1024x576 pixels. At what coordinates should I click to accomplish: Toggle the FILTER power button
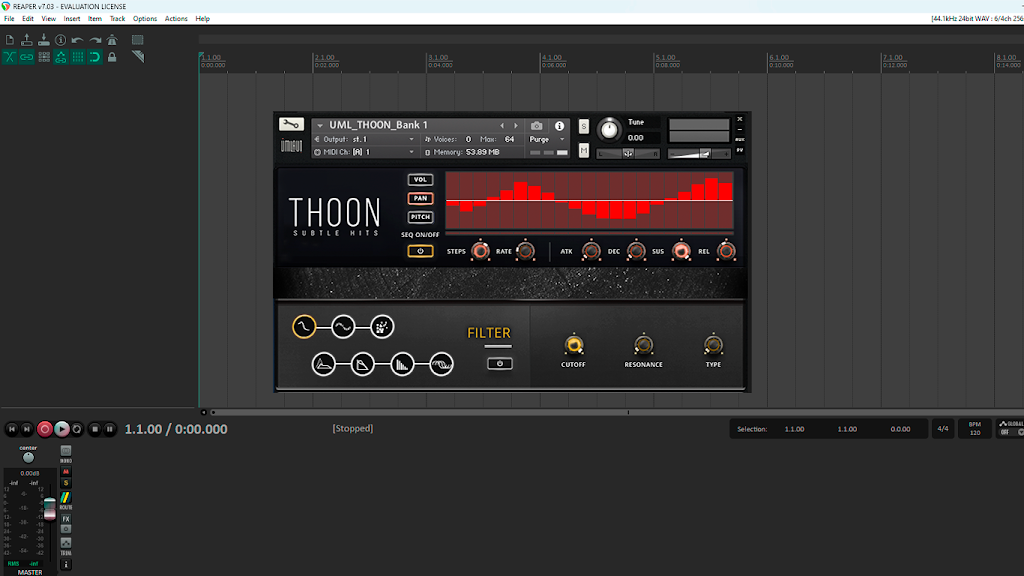point(500,364)
